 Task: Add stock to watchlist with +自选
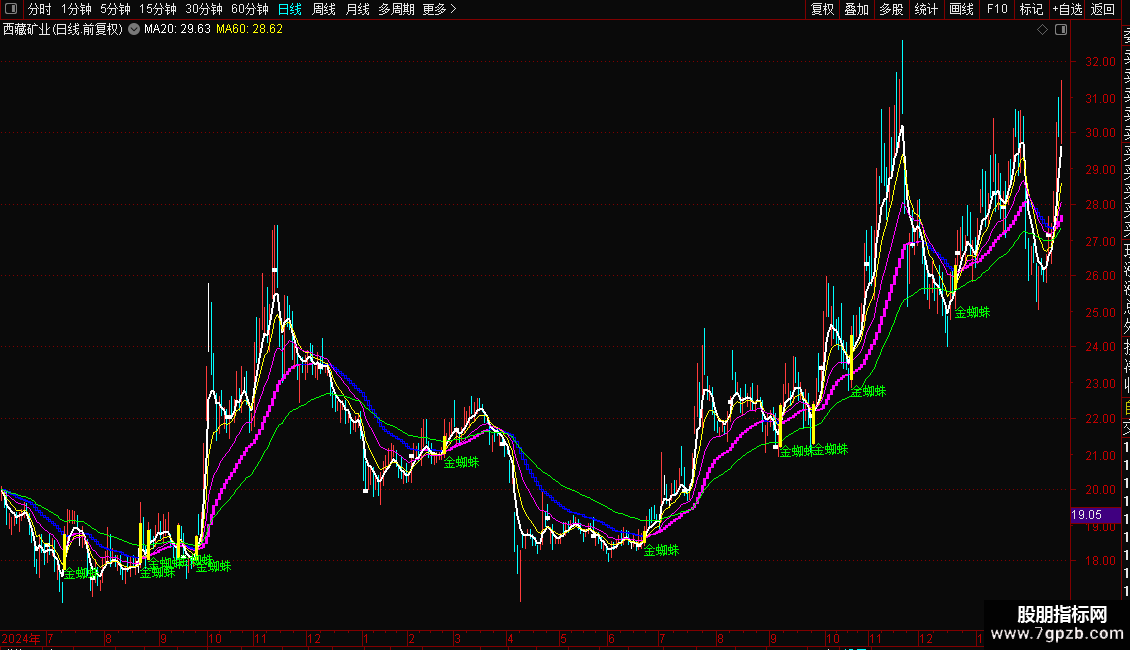[1067, 9]
